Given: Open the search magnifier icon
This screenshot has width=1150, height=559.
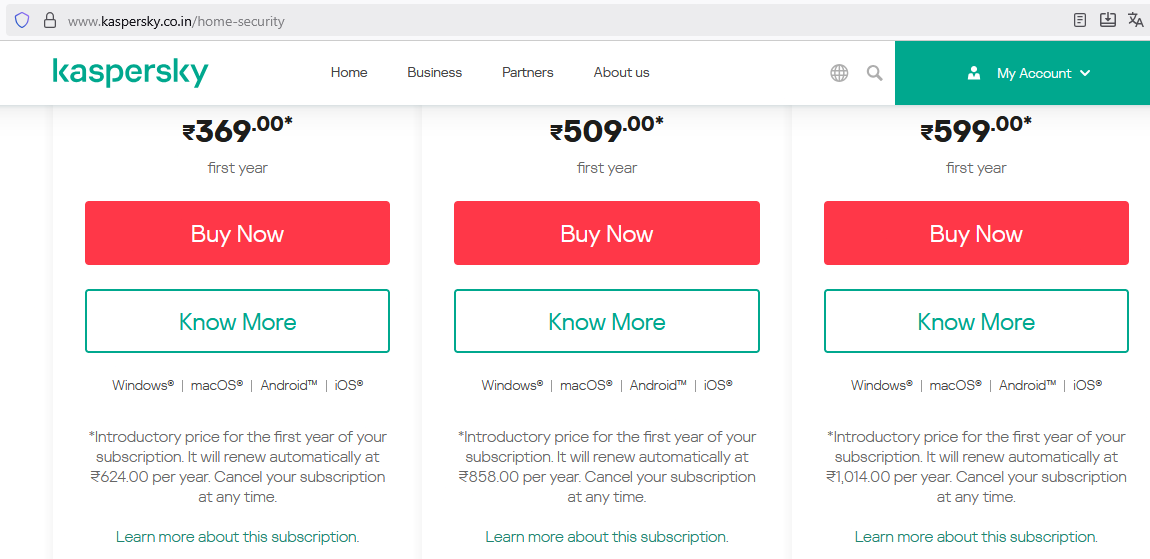Looking at the screenshot, I should pos(875,73).
